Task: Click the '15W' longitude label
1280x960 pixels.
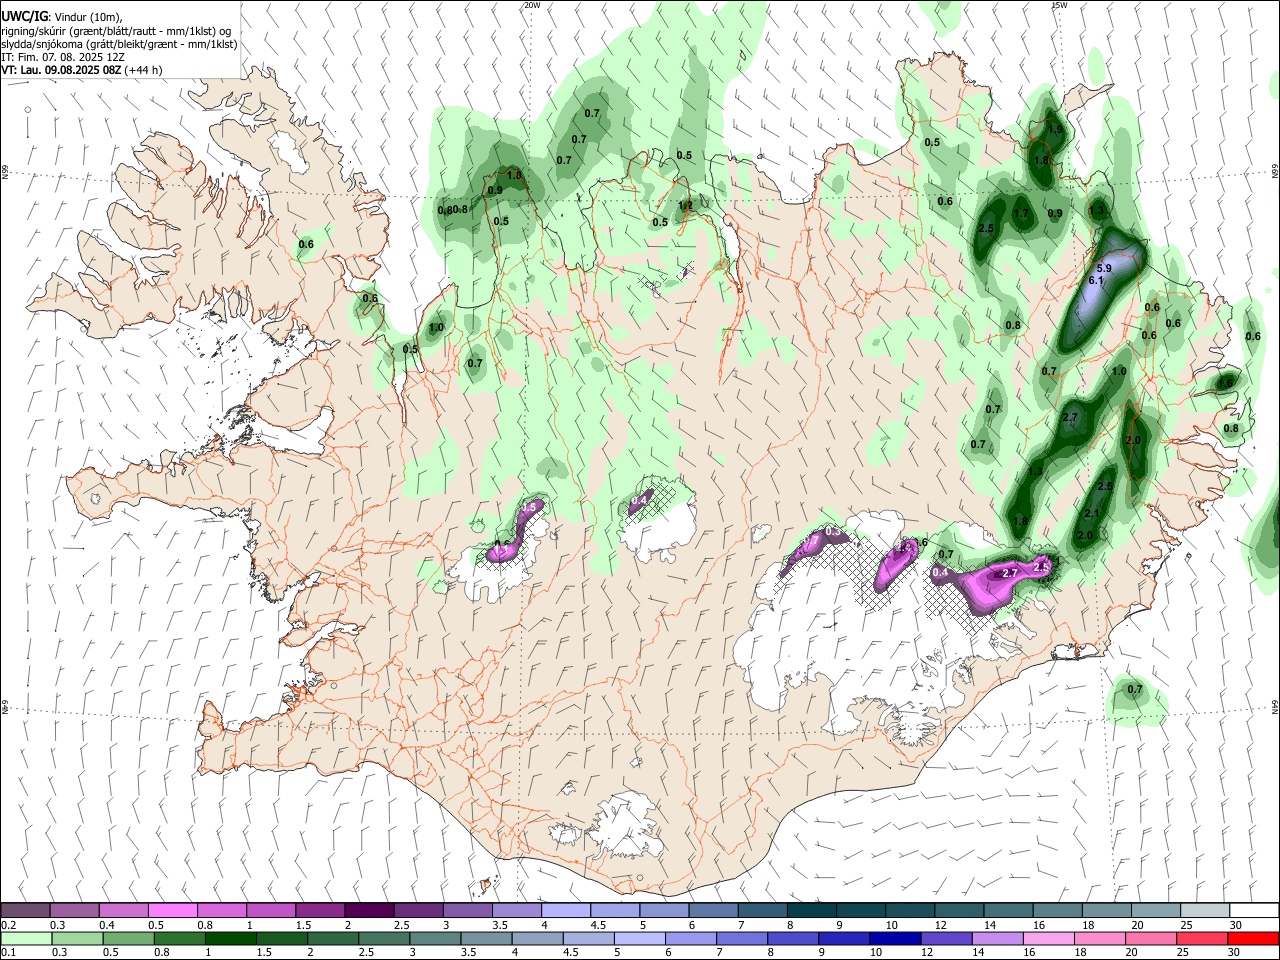Action: (x=1059, y=5)
